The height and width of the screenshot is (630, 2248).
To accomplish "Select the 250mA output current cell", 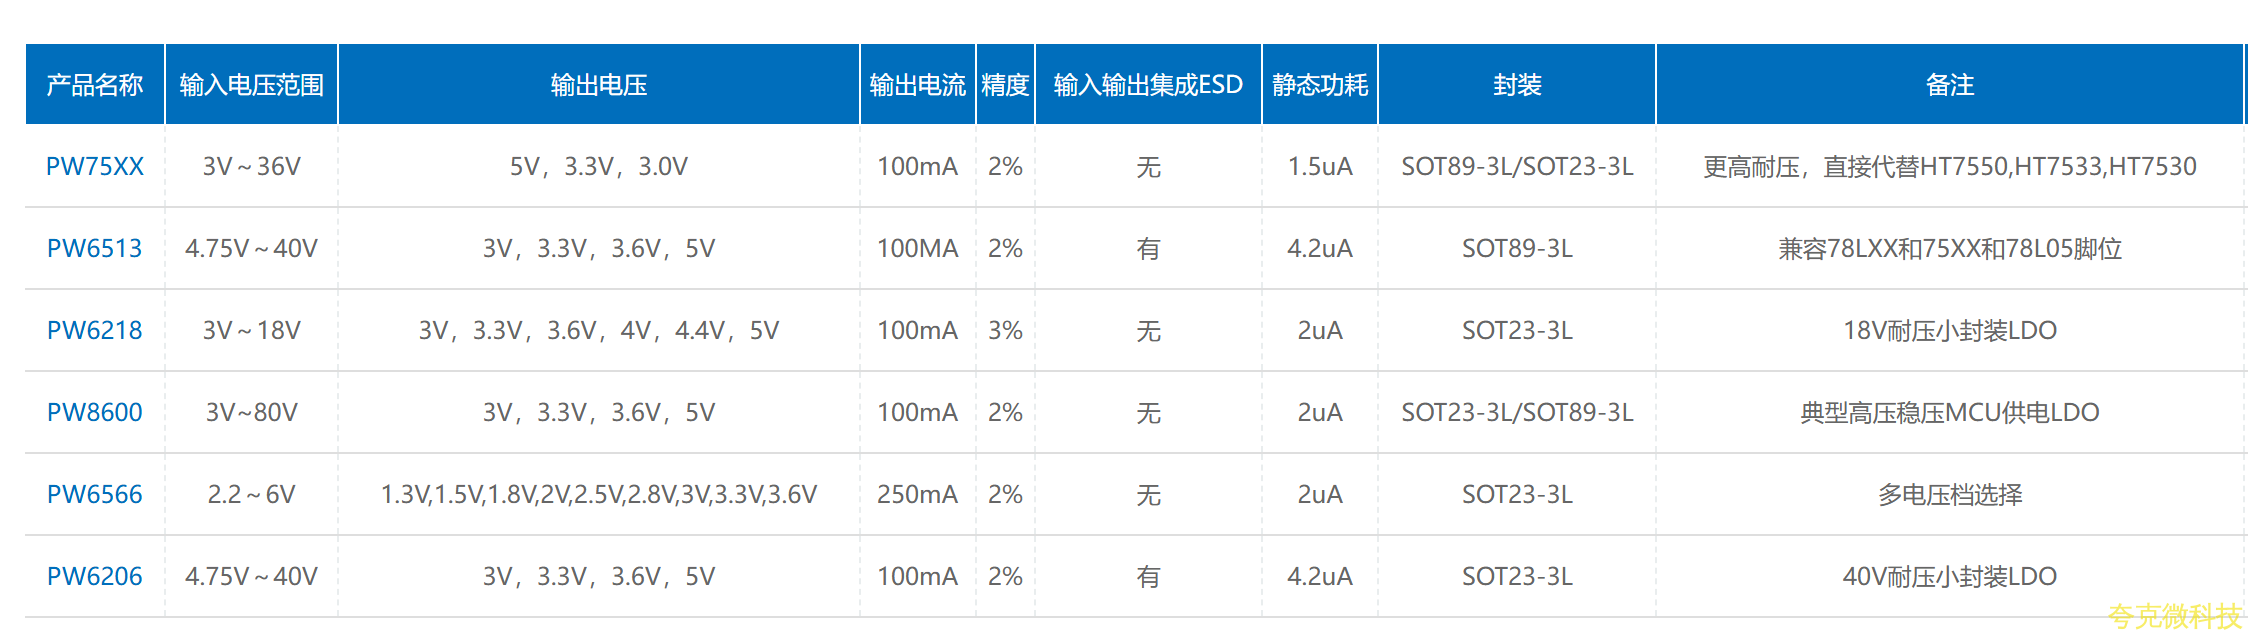I will (x=917, y=494).
